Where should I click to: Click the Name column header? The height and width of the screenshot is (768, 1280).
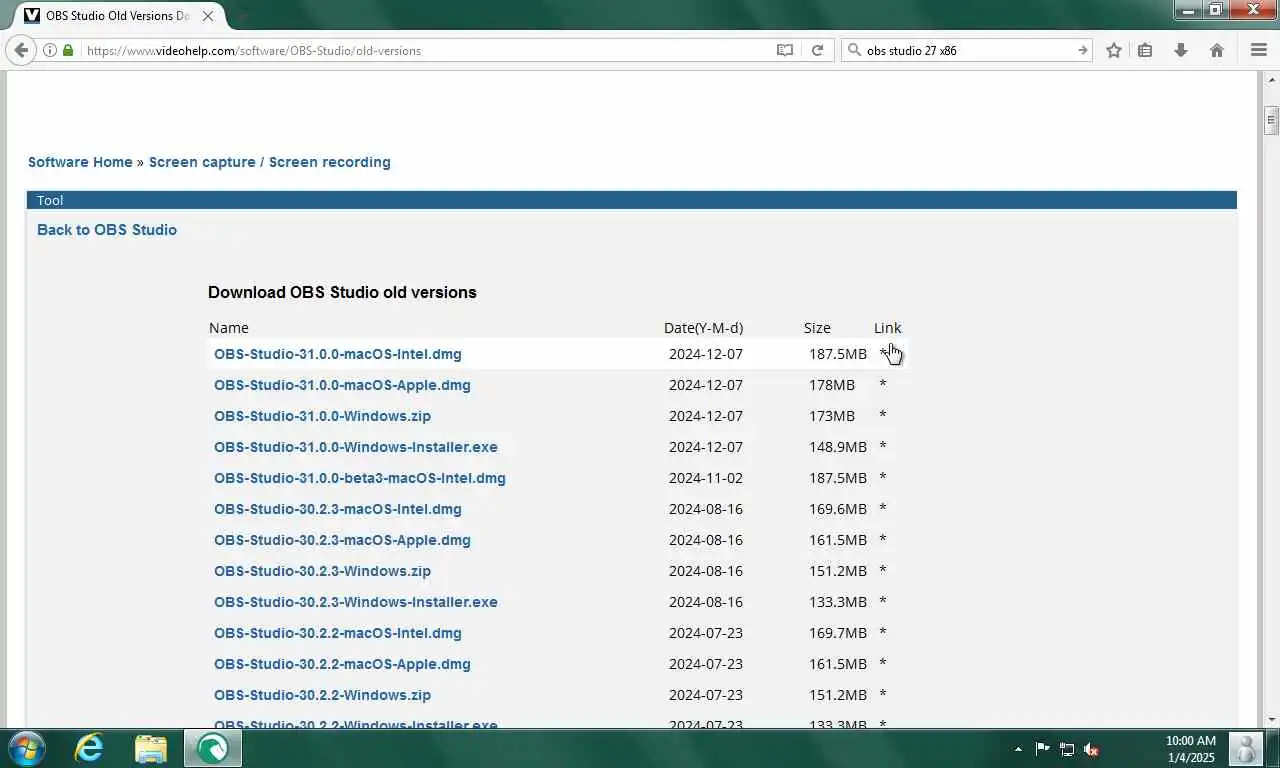pyautogui.click(x=229, y=328)
